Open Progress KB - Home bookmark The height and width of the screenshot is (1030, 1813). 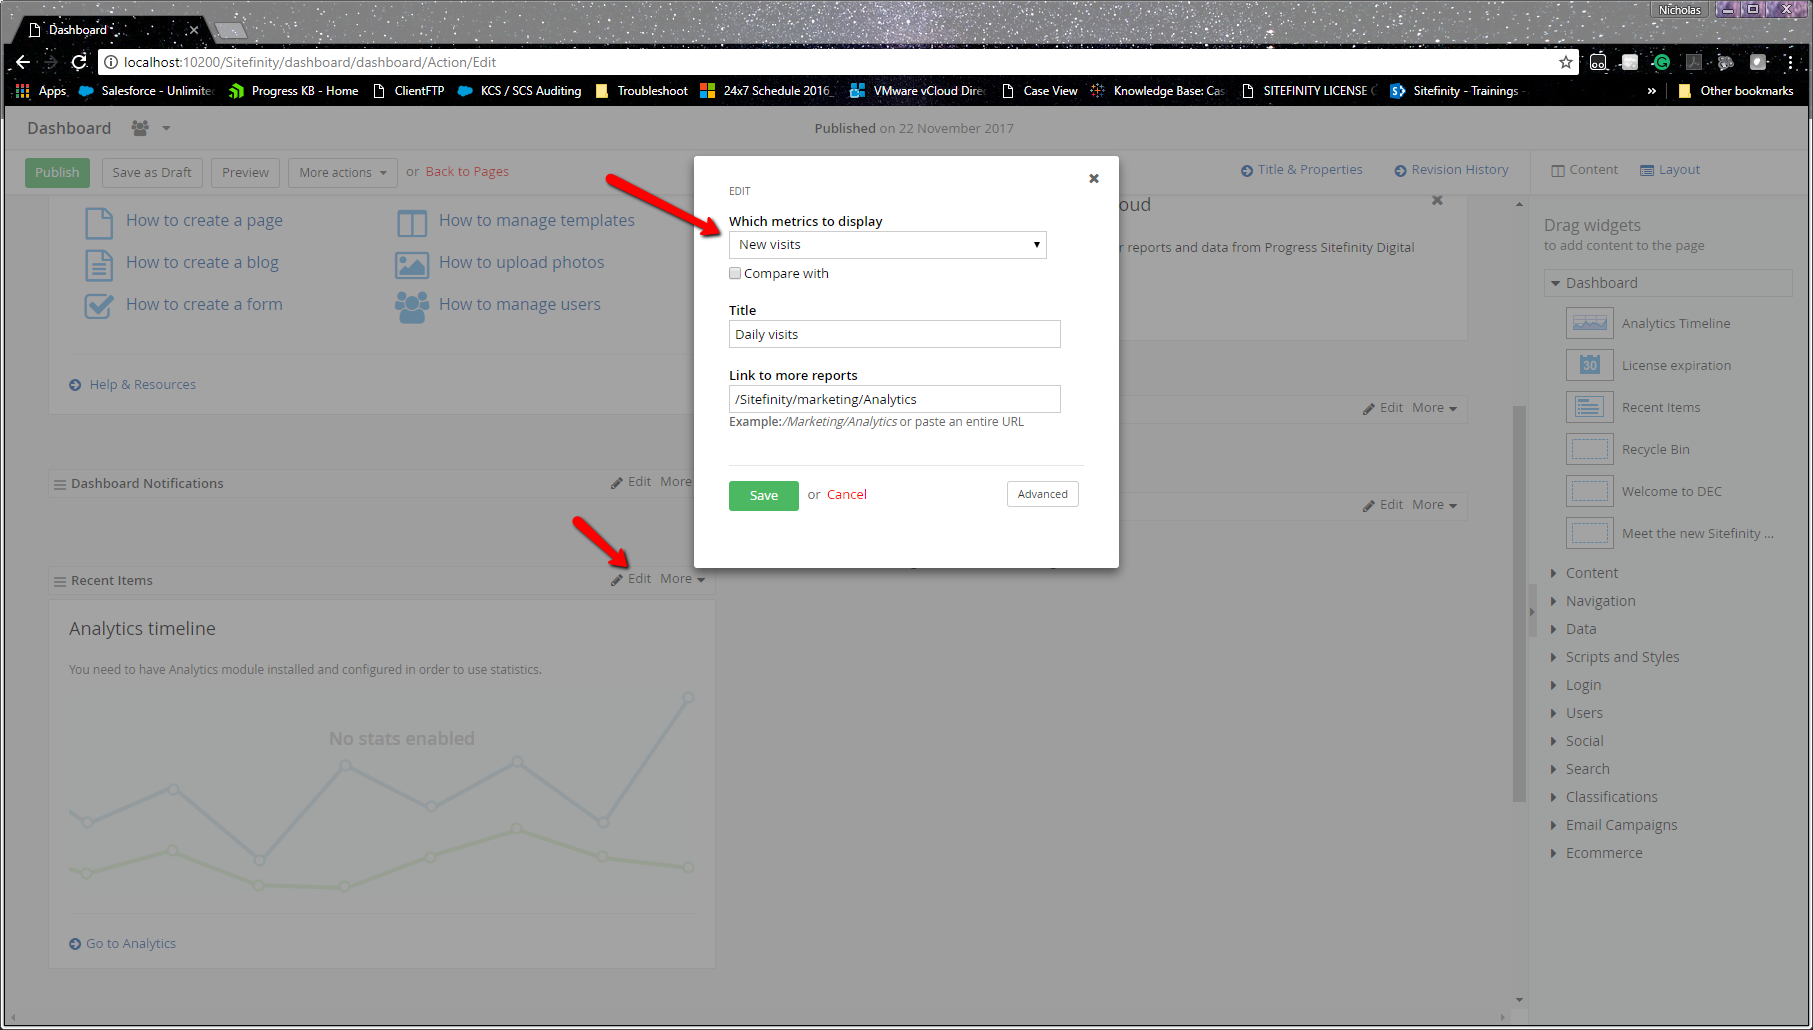[294, 91]
